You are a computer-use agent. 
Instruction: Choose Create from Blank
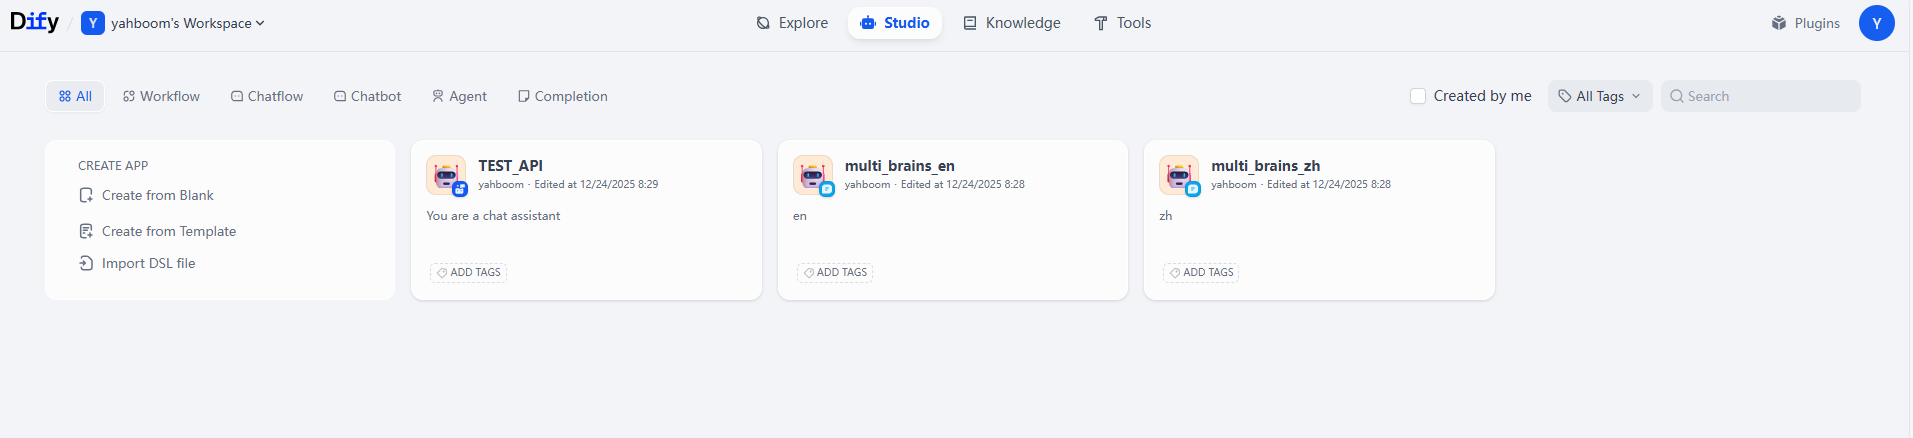(147, 195)
